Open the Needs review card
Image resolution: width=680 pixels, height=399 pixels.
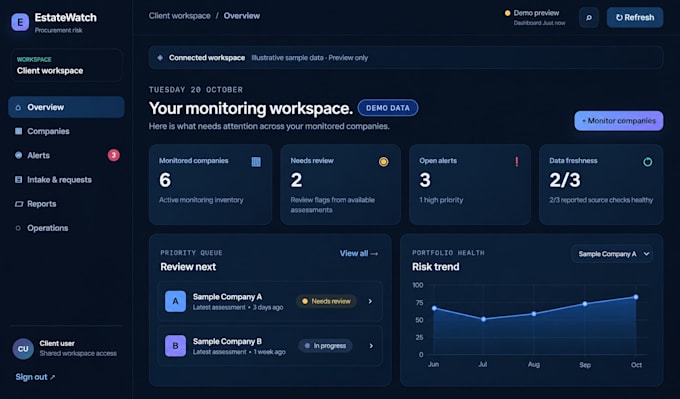(340, 184)
